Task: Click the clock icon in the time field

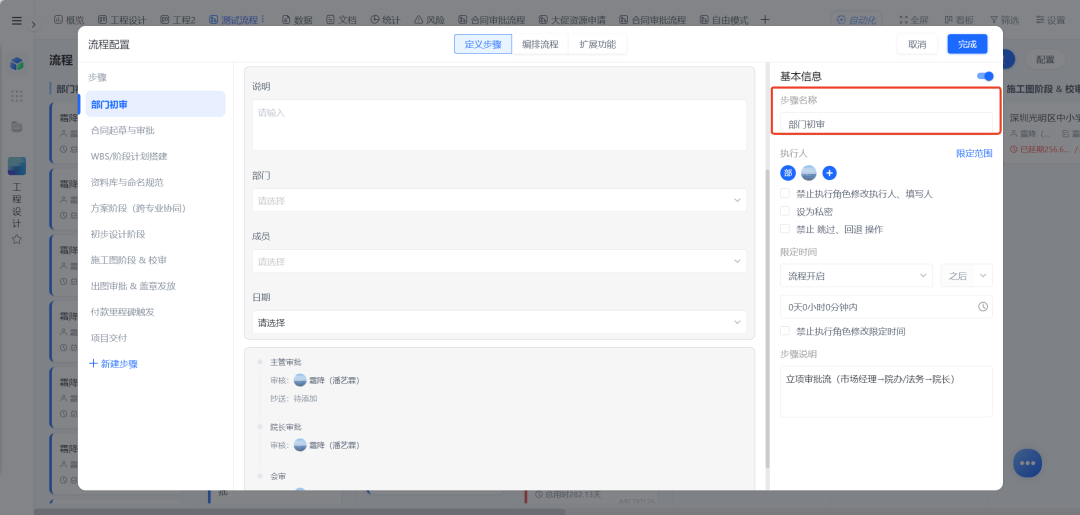Action: 983,306
